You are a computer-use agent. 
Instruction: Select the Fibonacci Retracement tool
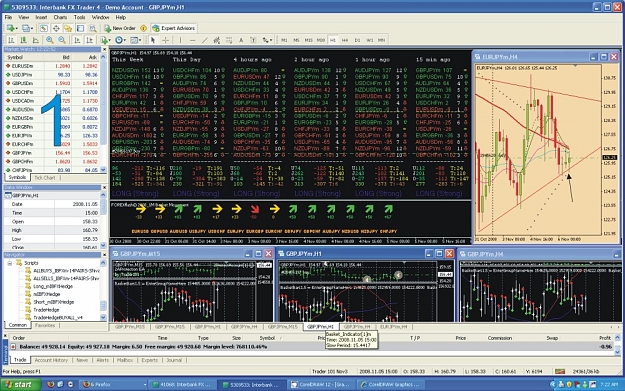click(x=229, y=40)
